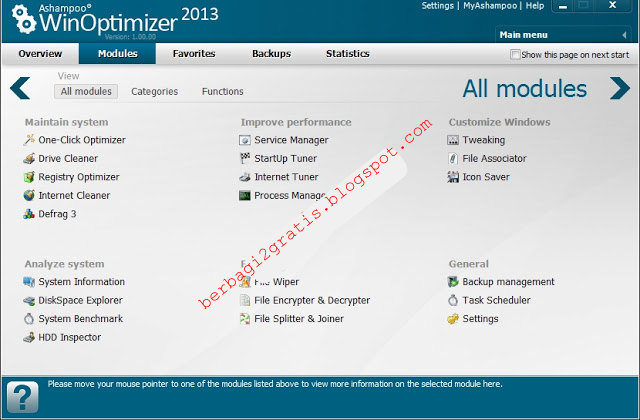Click the Process Manager icon
The height and width of the screenshot is (420, 640).
coord(245,196)
